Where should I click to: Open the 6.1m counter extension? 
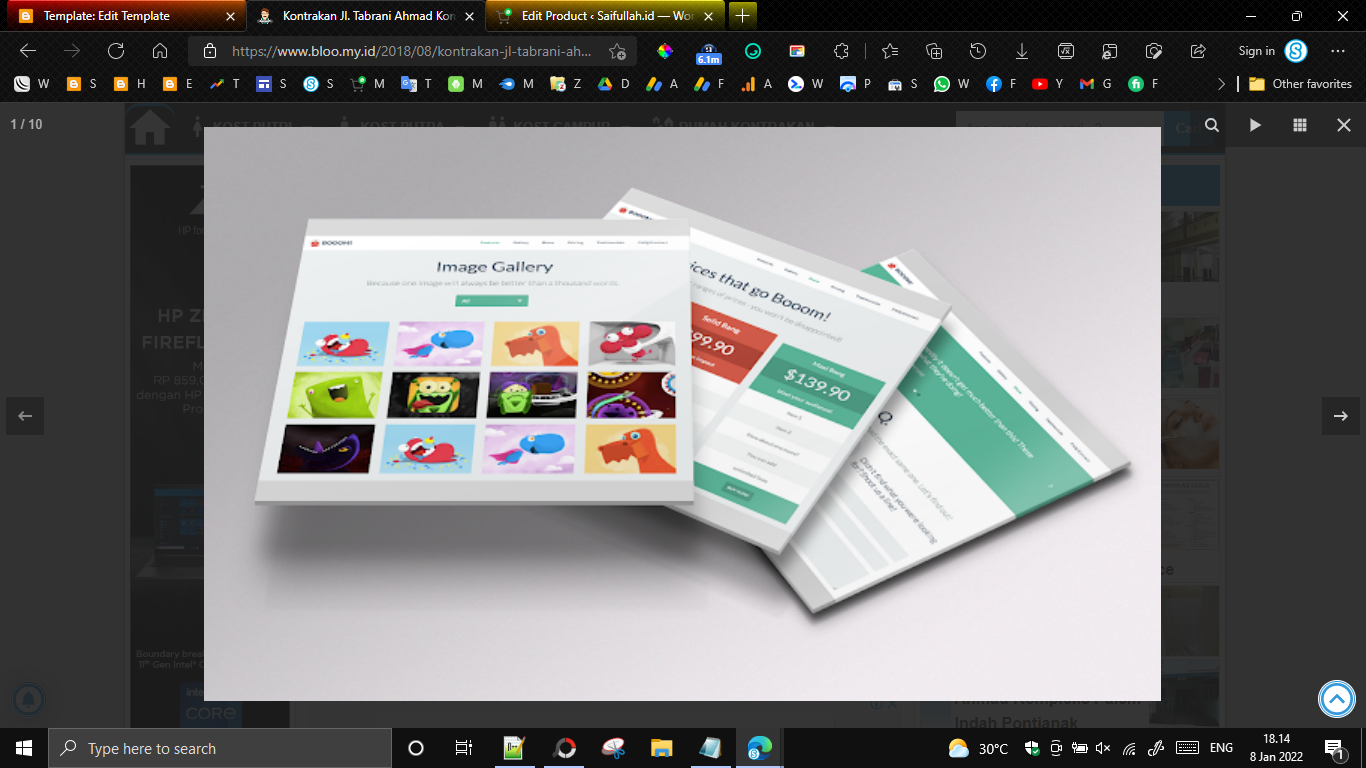[709, 52]
